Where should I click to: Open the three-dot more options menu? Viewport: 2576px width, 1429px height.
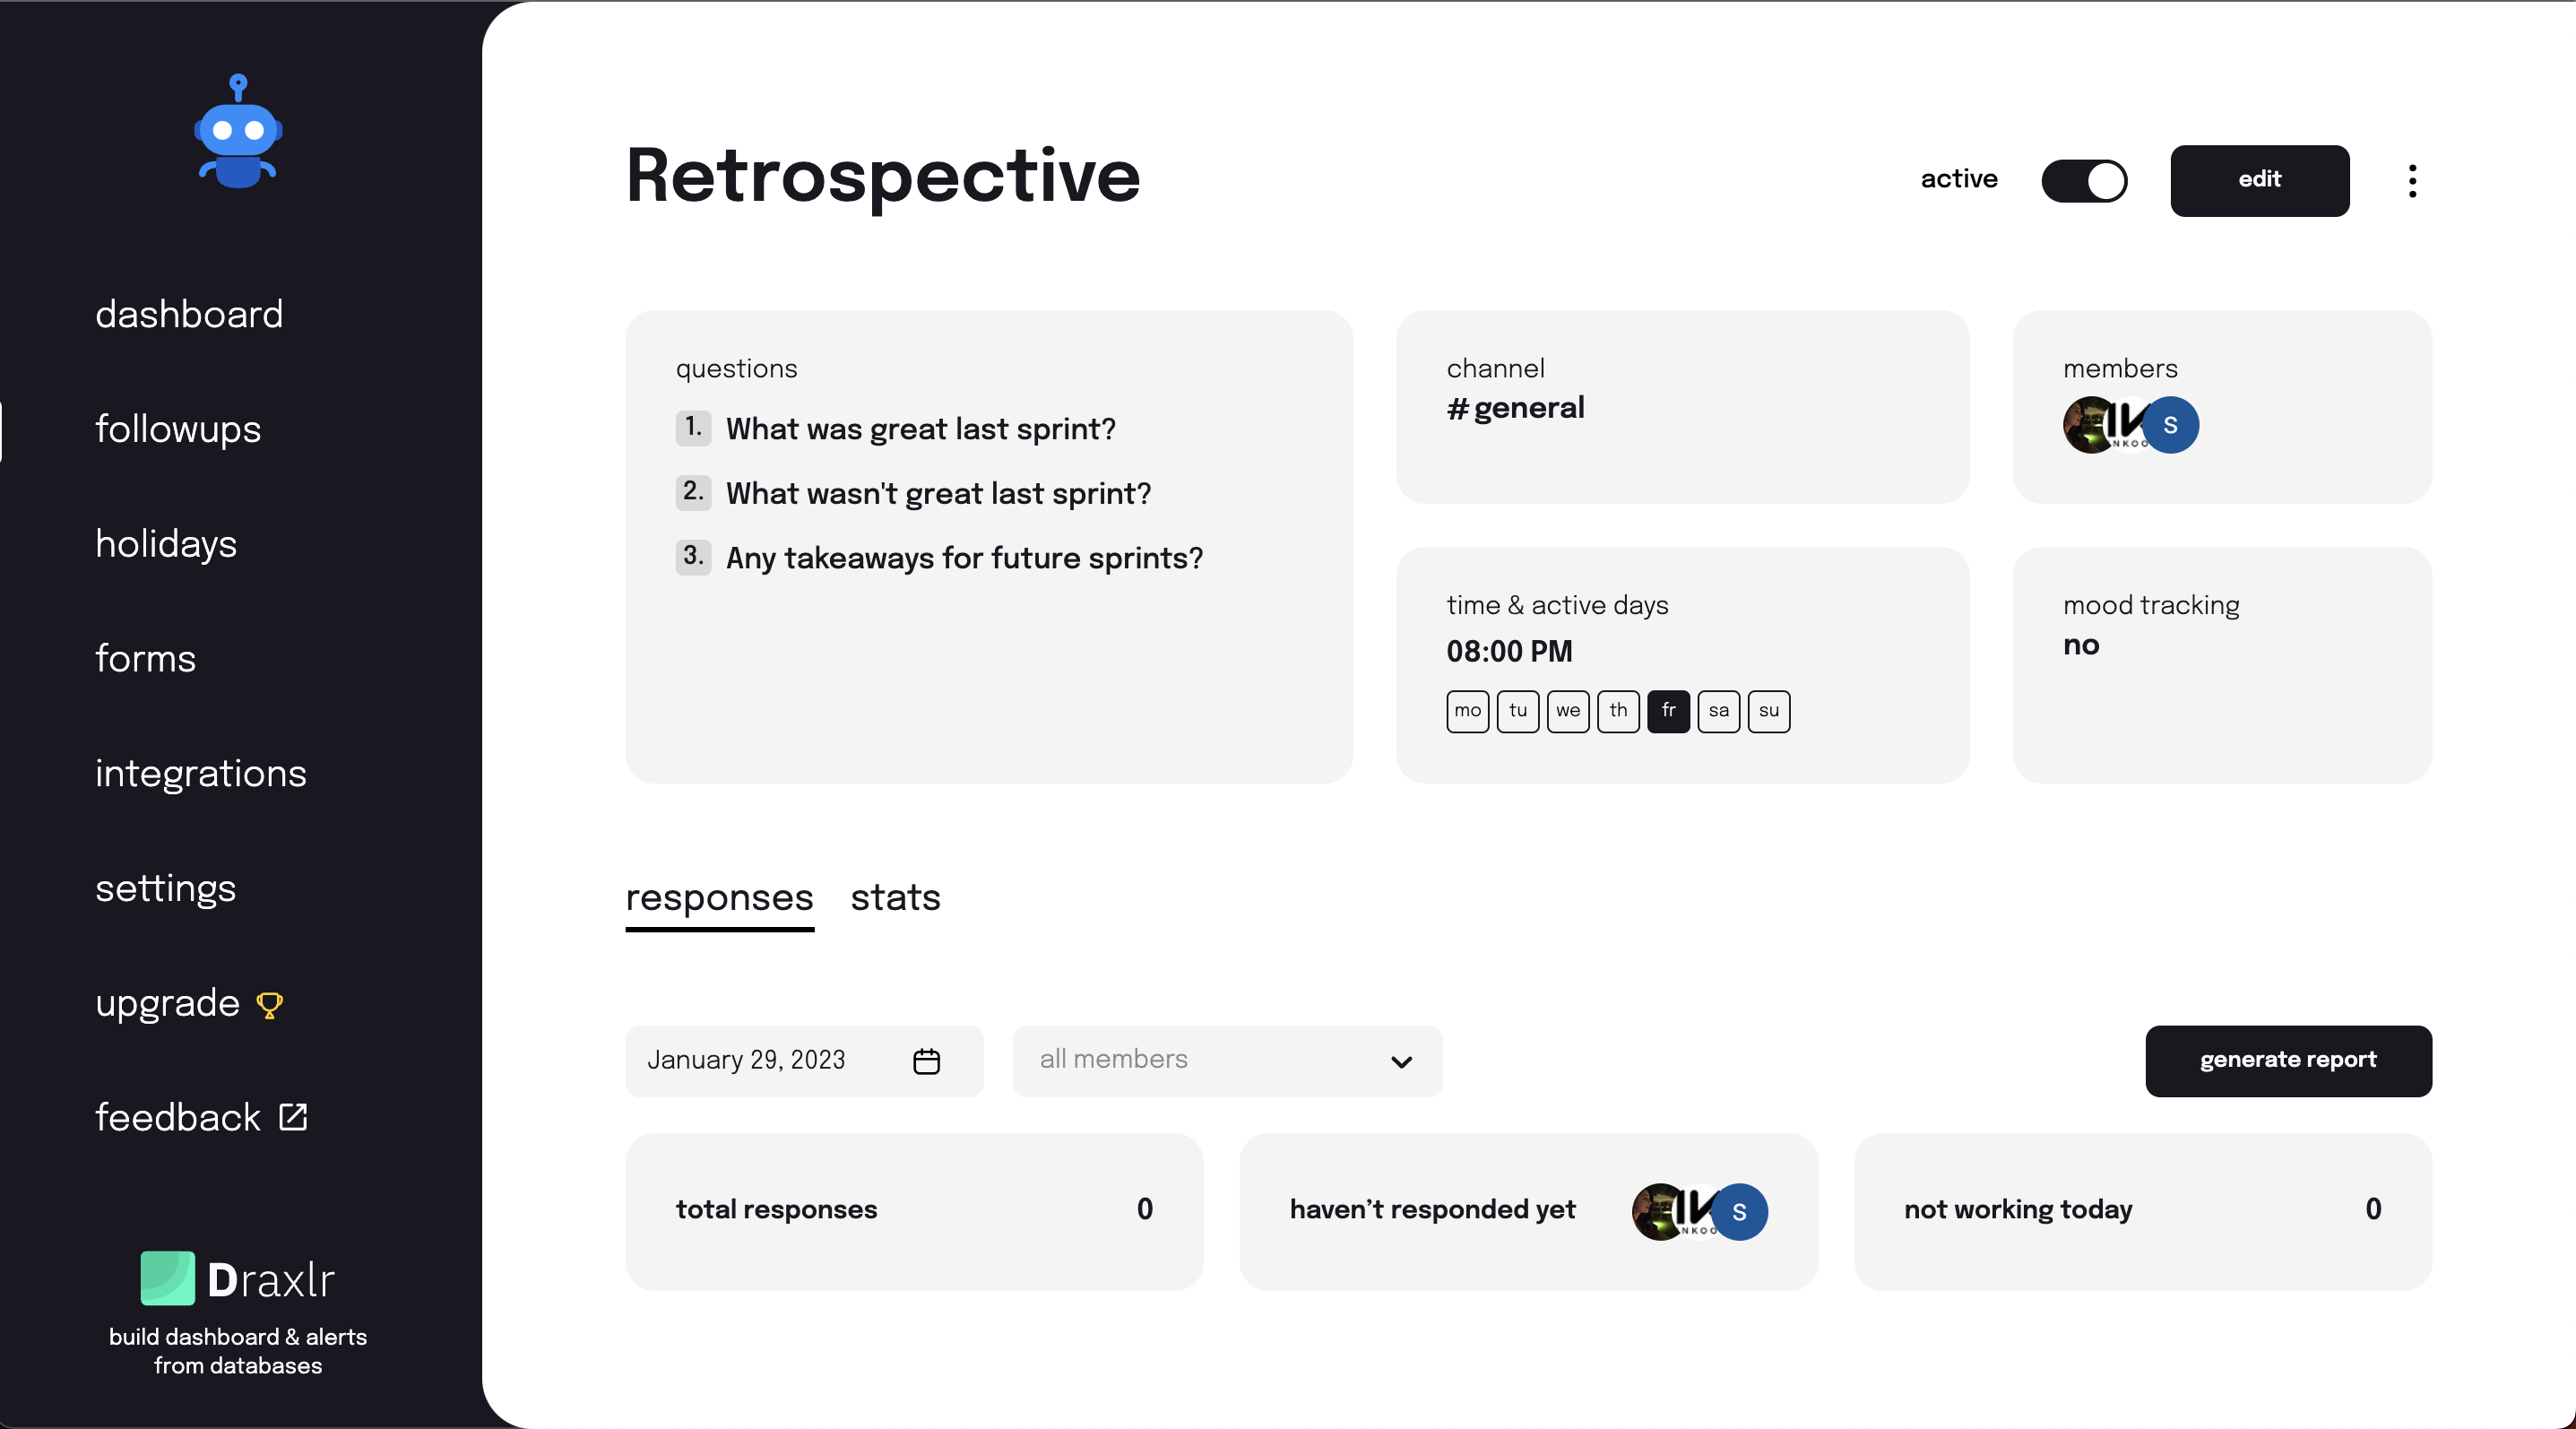tap(2412, 181)
